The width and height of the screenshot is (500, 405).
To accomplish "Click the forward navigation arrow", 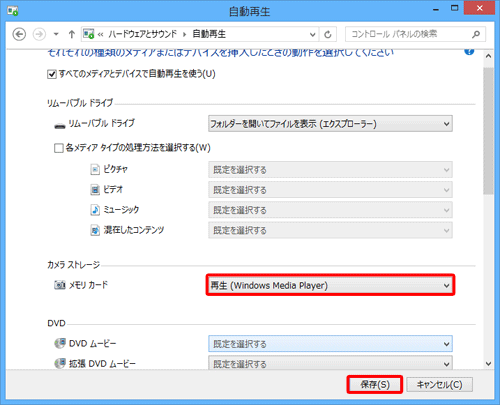I will 39,34.
